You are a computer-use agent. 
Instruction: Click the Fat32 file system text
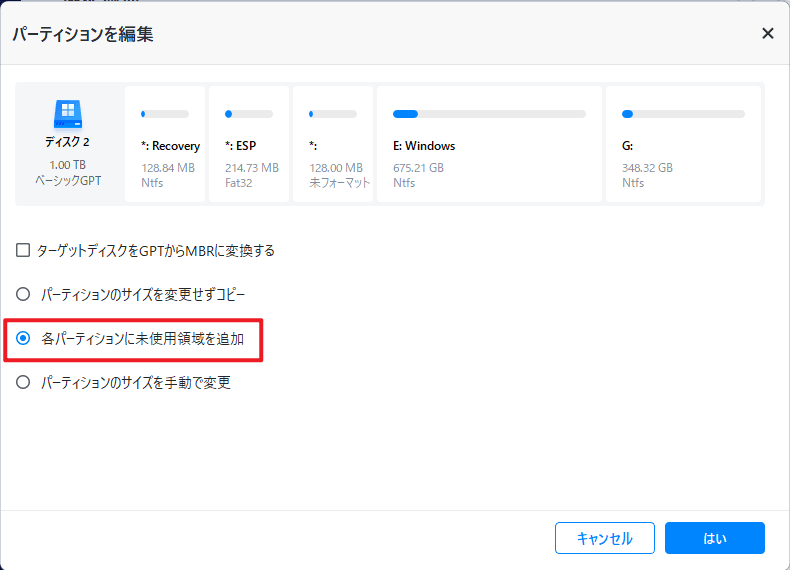[239, 183]
